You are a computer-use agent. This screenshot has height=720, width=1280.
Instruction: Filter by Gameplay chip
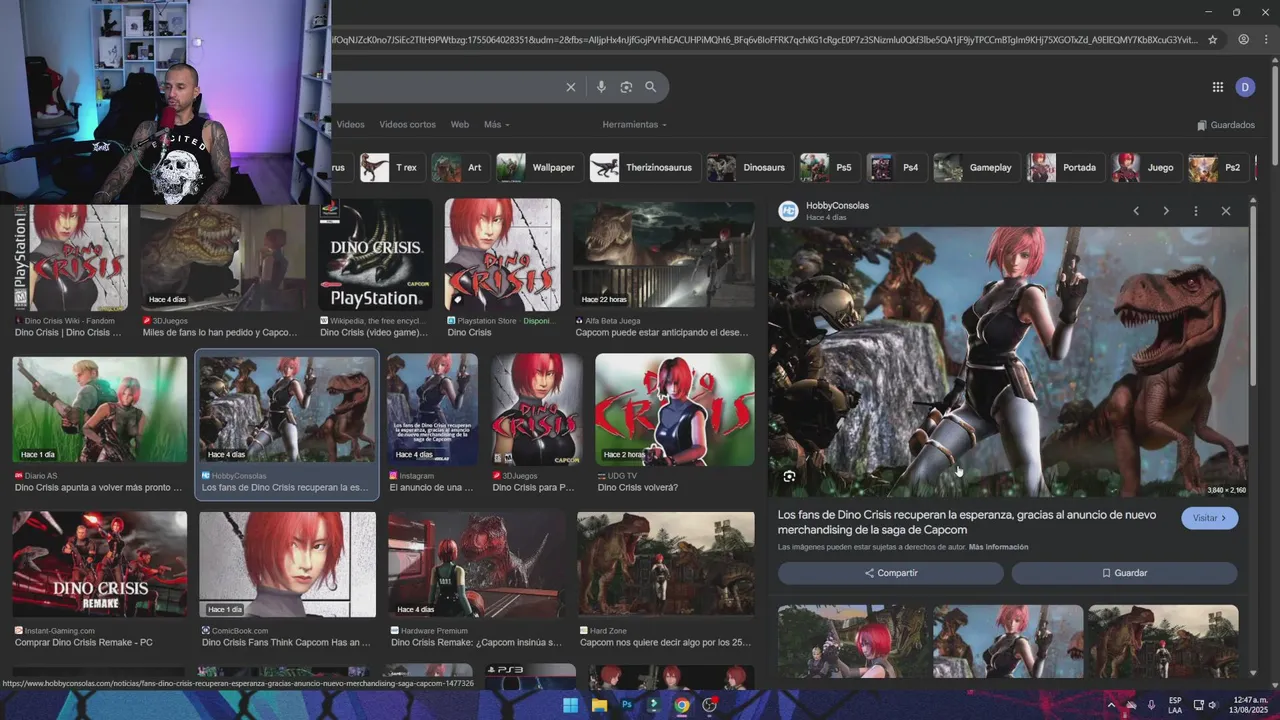pos(976,167)
